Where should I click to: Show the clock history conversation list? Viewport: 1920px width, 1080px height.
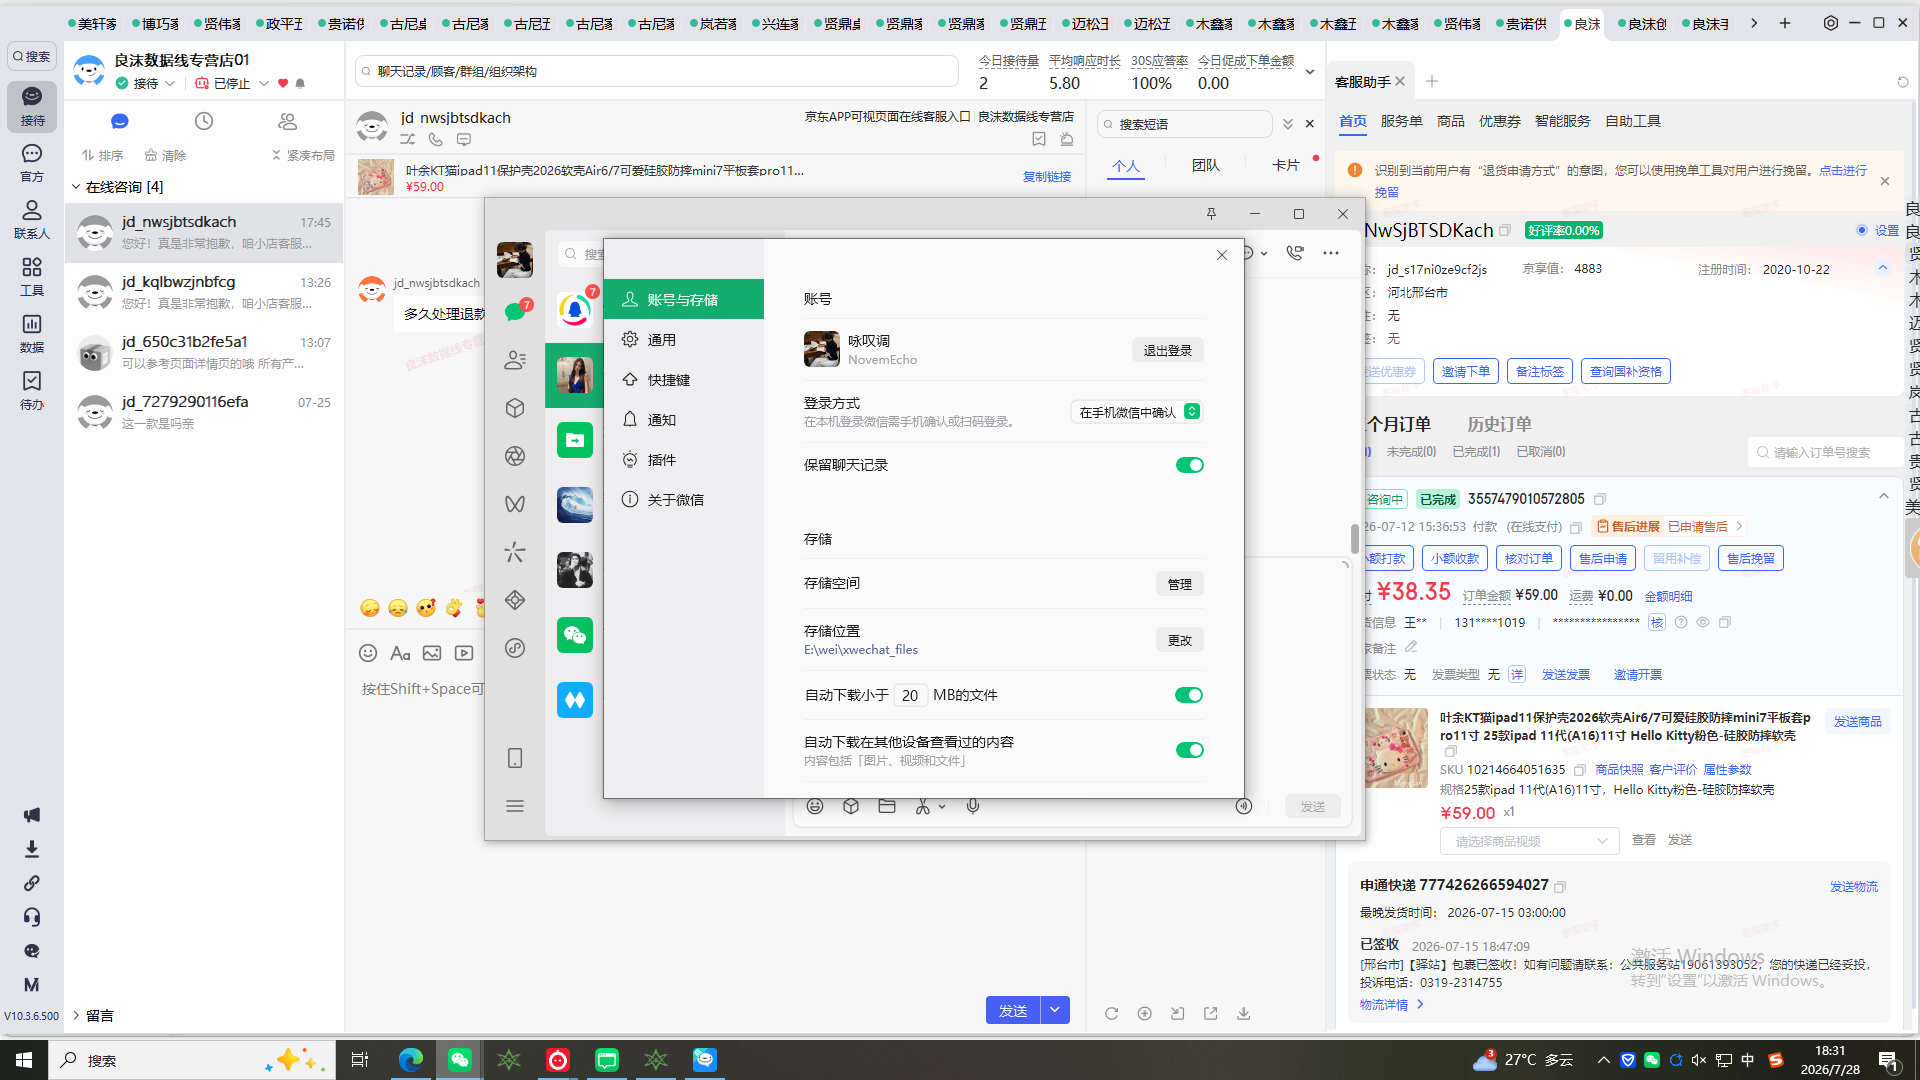coord(204,121)
